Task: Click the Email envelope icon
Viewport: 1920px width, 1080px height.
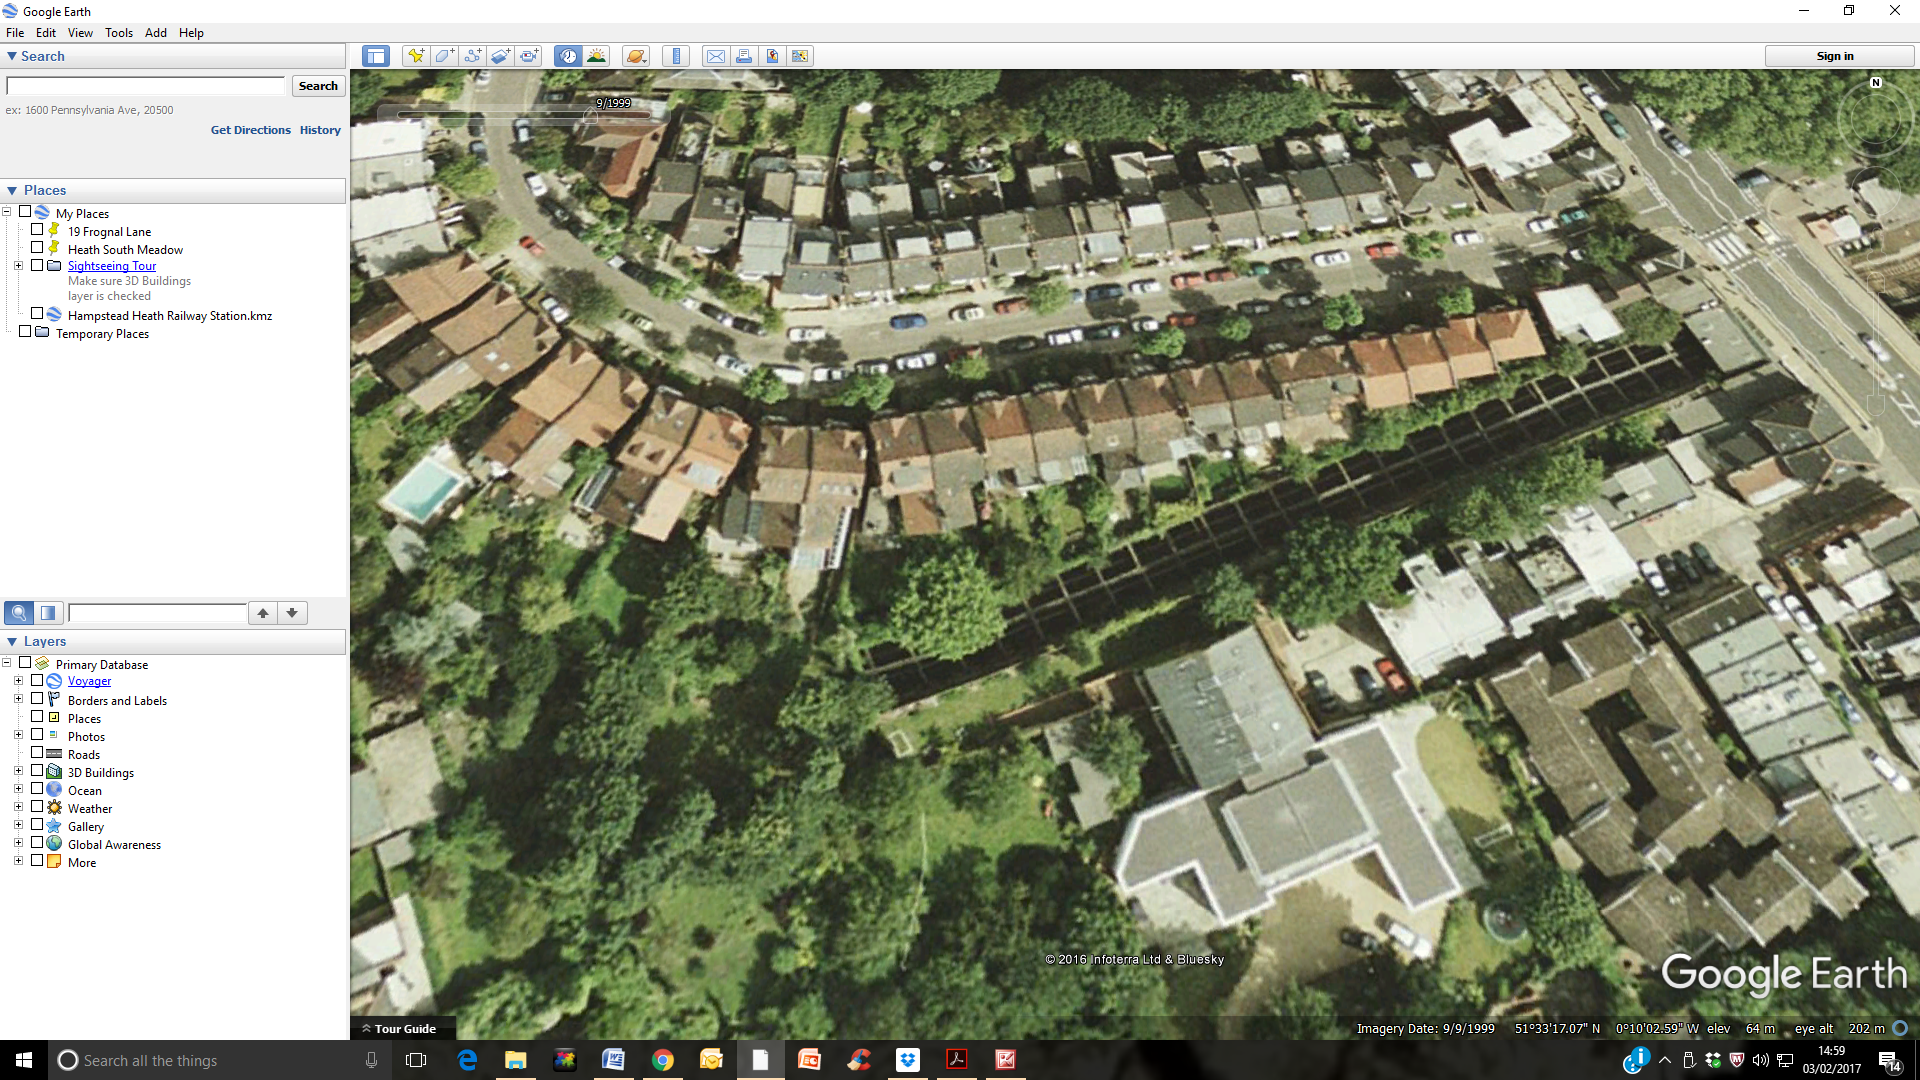Action: tap(716, 56)
